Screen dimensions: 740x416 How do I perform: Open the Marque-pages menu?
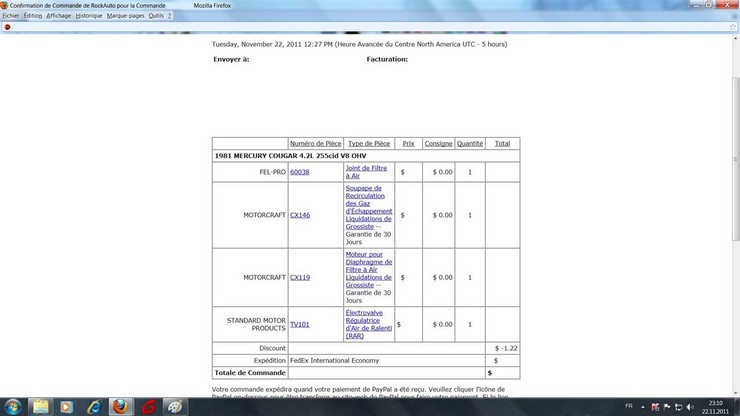coord(126,16)
